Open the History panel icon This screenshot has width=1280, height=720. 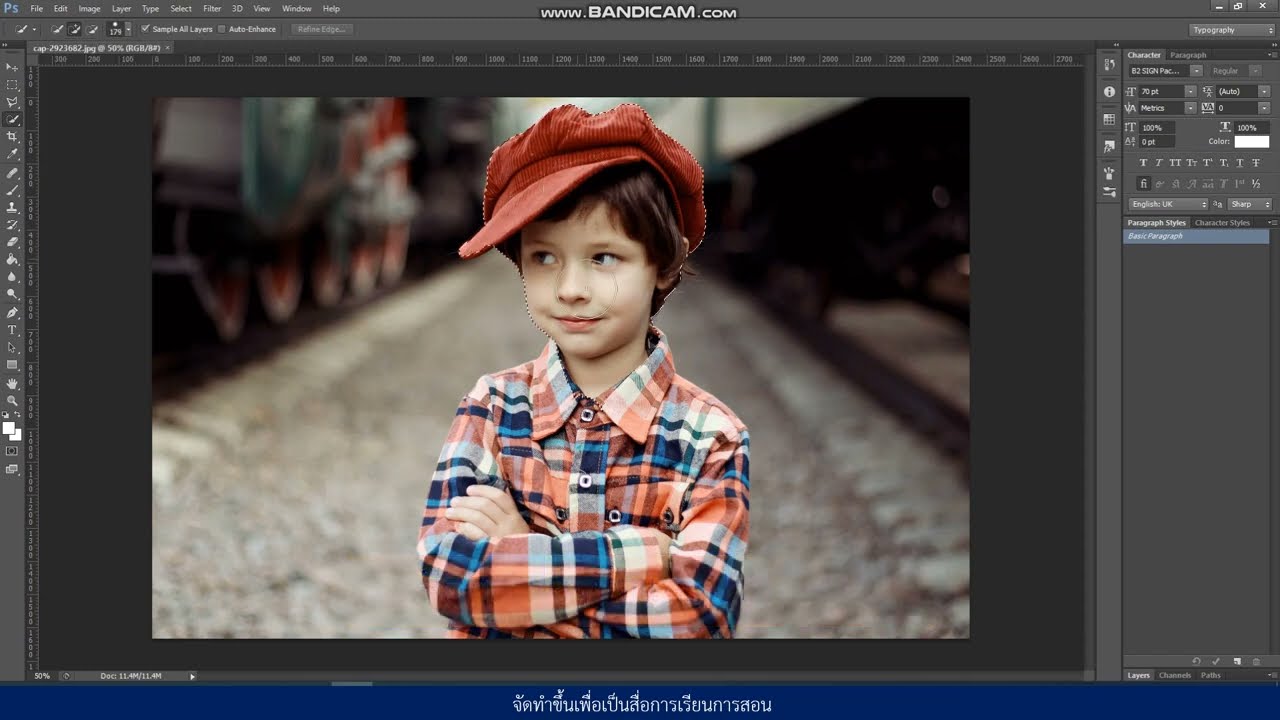[x=1109, y=65]
